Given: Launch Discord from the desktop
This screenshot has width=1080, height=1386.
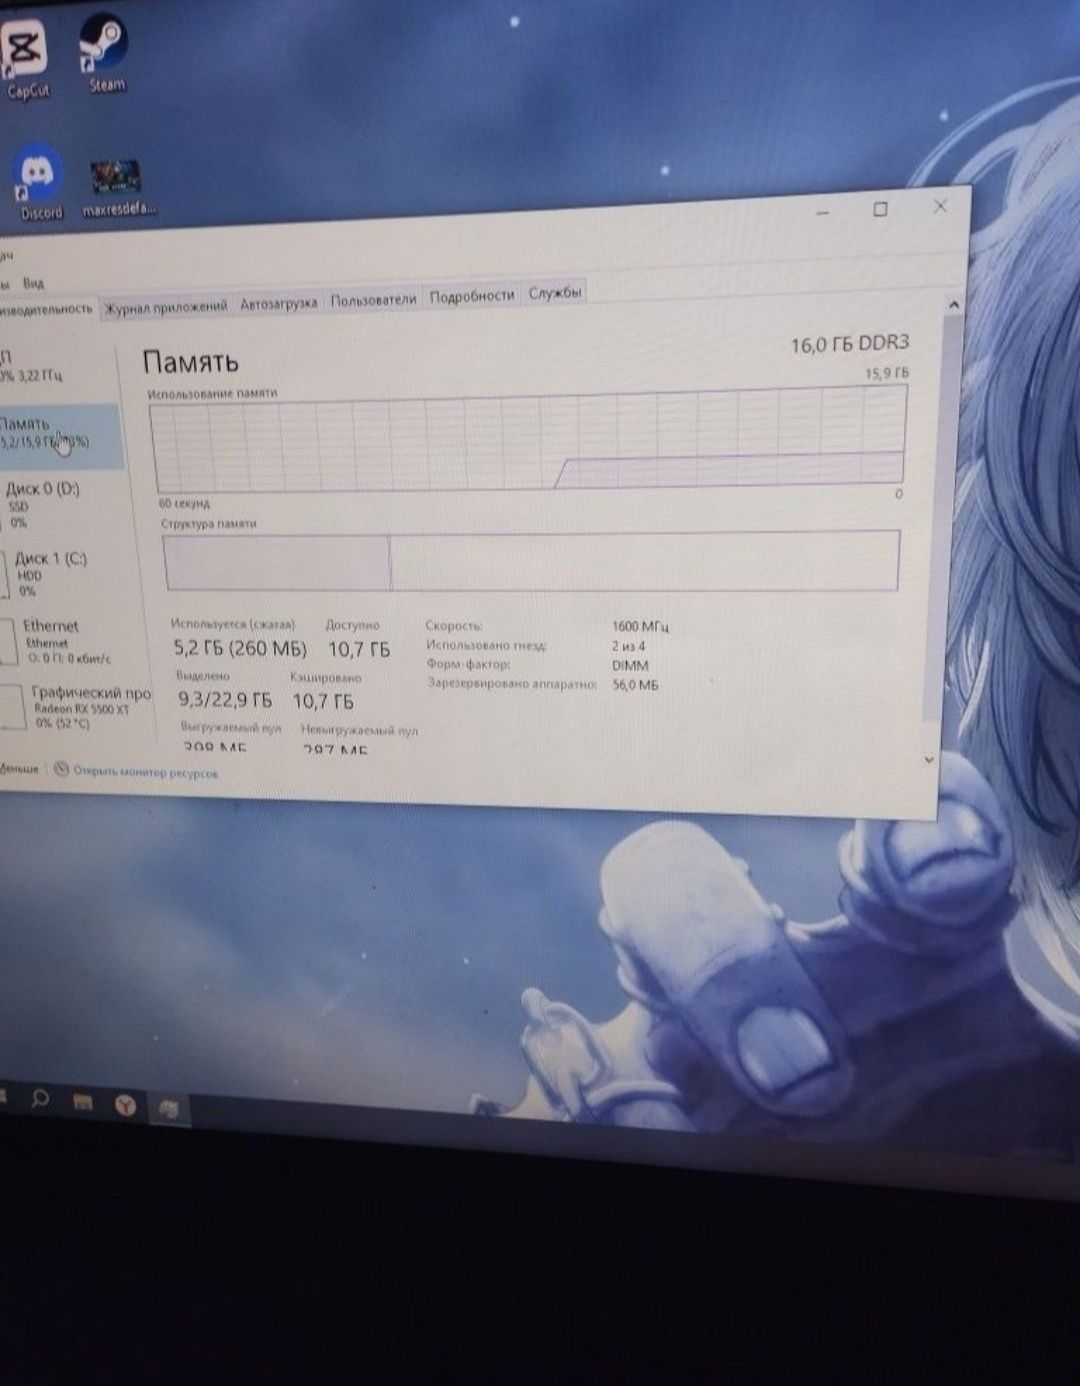Looking at the screenshot, I should 39,185.
